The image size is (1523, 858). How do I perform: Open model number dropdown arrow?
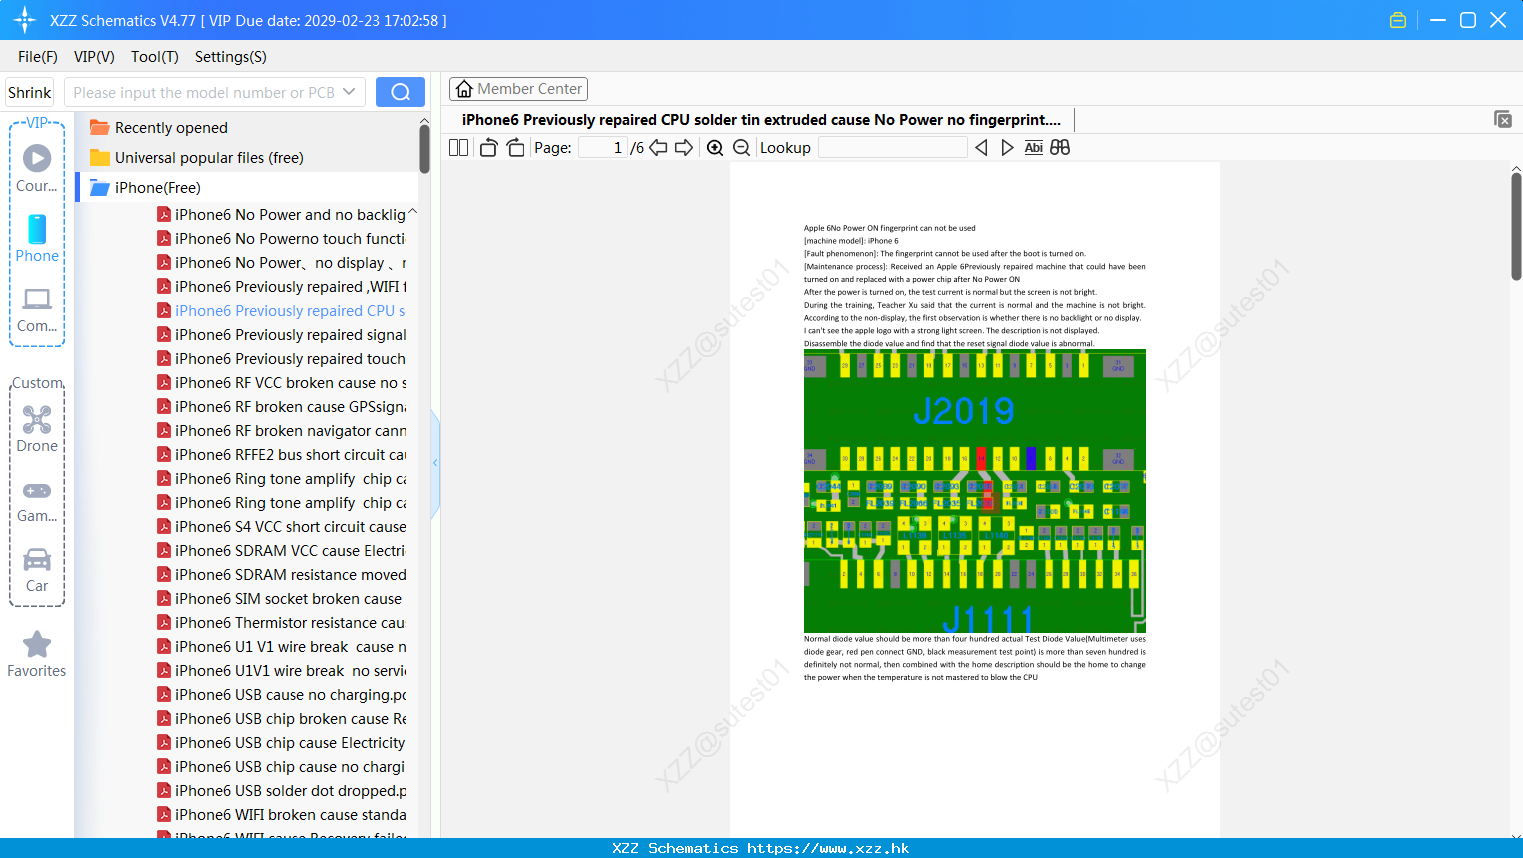tap(349, 92)
